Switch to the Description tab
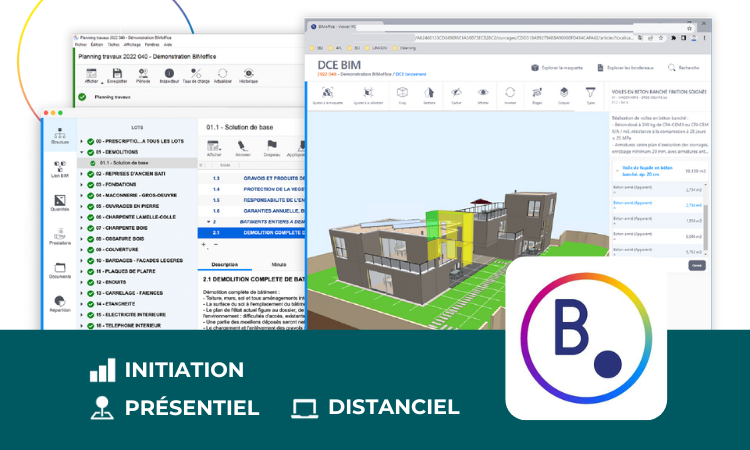 click(x=225, y=264)
